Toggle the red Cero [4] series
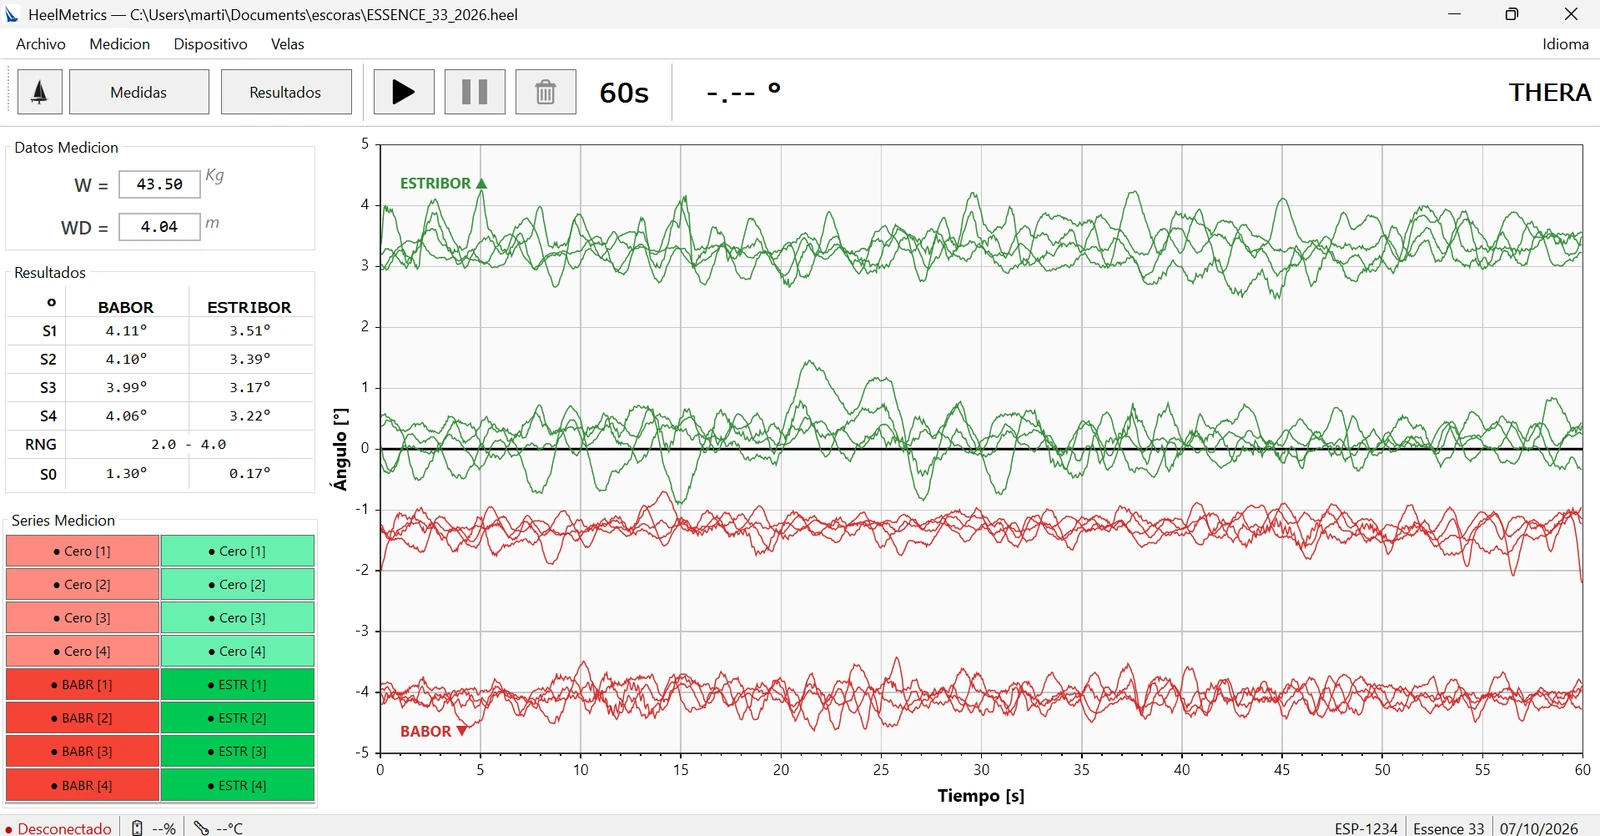Viewport: 1600px width, 836px height. (83, 651)
